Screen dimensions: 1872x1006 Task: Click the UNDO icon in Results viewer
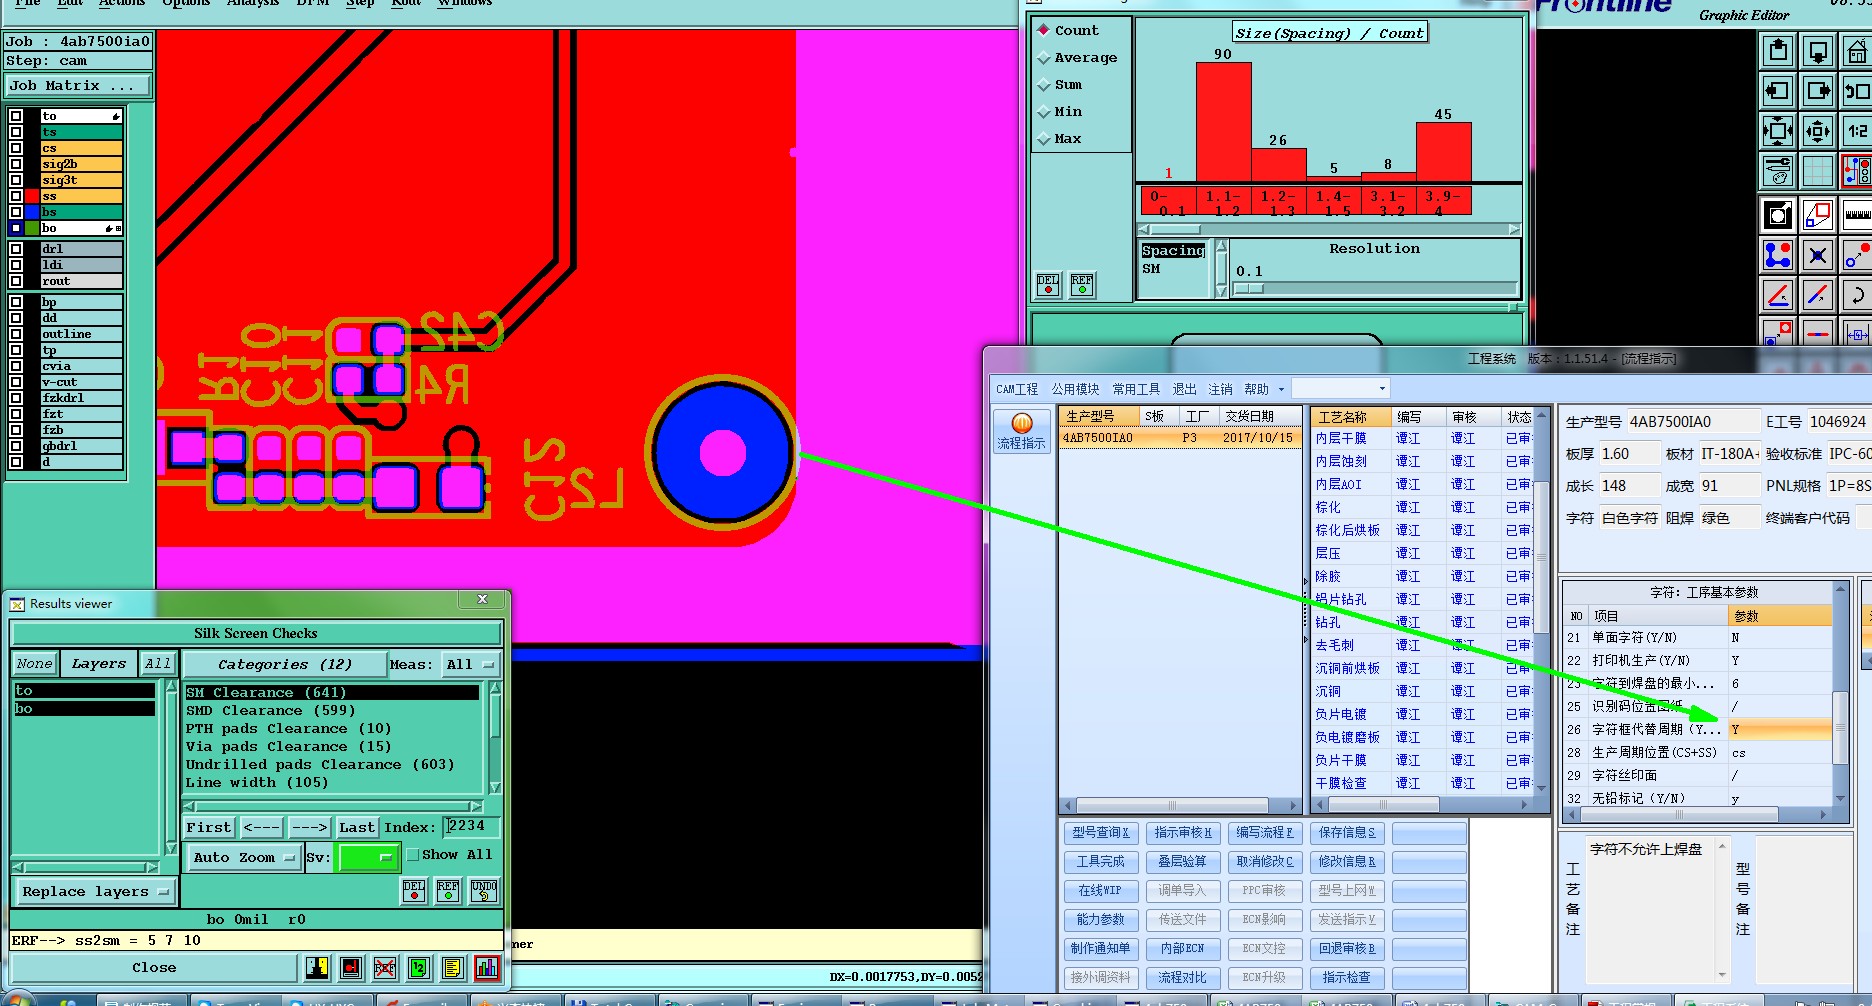click(x=484, y=890)
